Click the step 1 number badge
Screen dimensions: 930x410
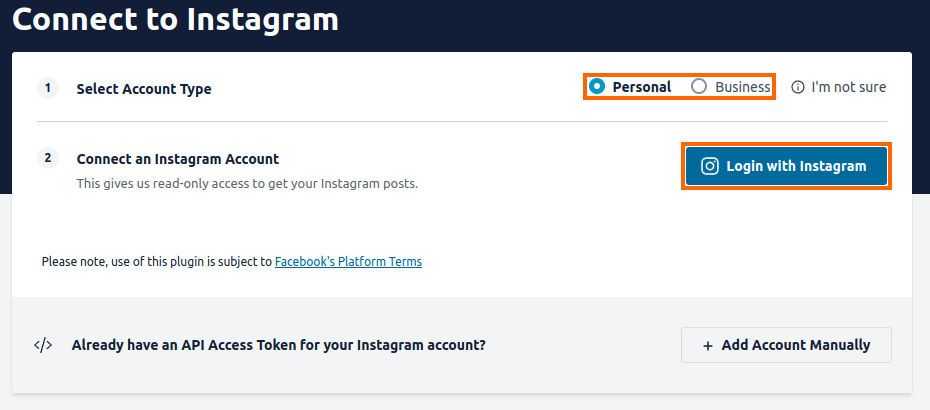point(48,88)
